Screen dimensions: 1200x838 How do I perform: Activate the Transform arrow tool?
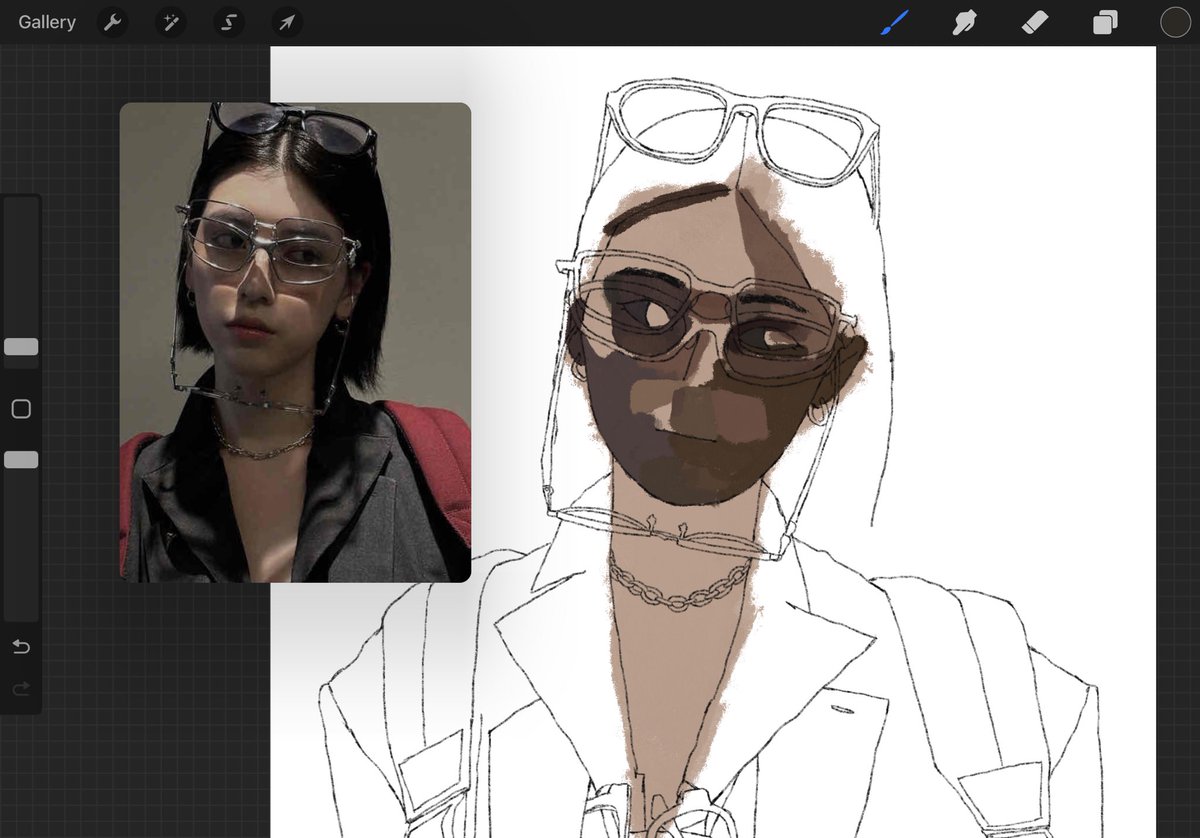click(x=287, y=22)
